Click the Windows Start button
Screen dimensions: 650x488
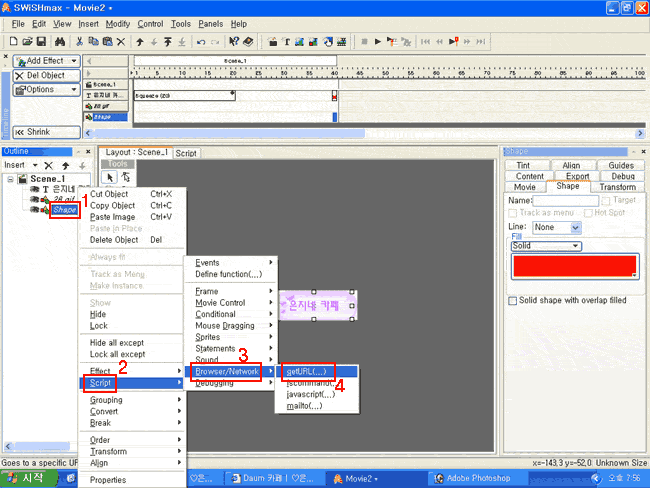tap(28, 478)
